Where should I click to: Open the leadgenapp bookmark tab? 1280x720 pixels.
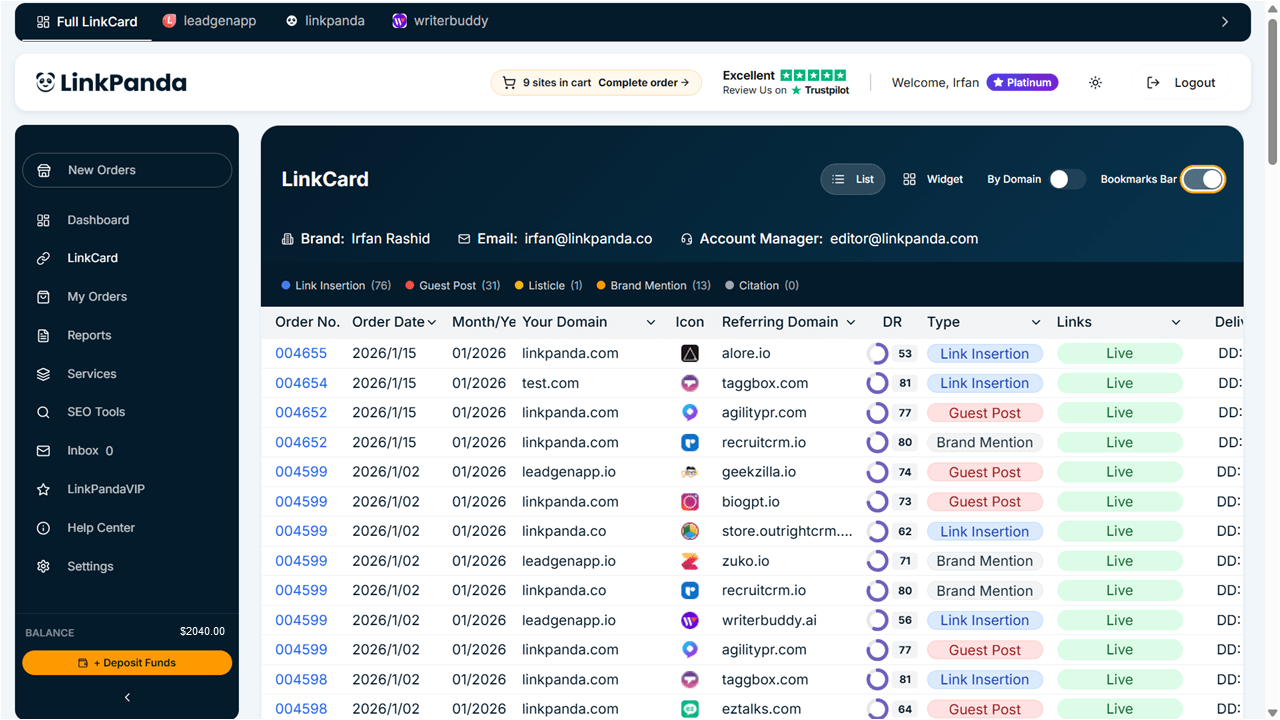(x=209, y=21)
